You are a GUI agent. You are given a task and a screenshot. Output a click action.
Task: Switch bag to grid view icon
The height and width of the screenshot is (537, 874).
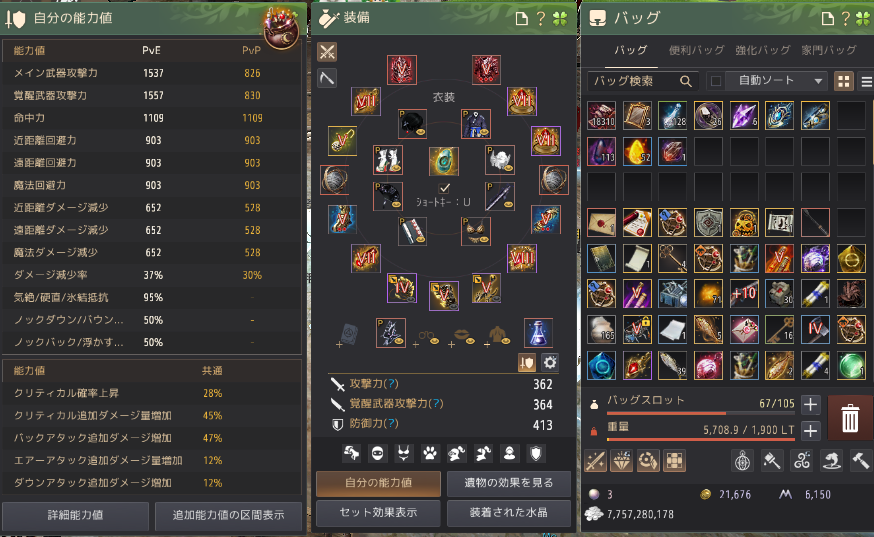844,81
